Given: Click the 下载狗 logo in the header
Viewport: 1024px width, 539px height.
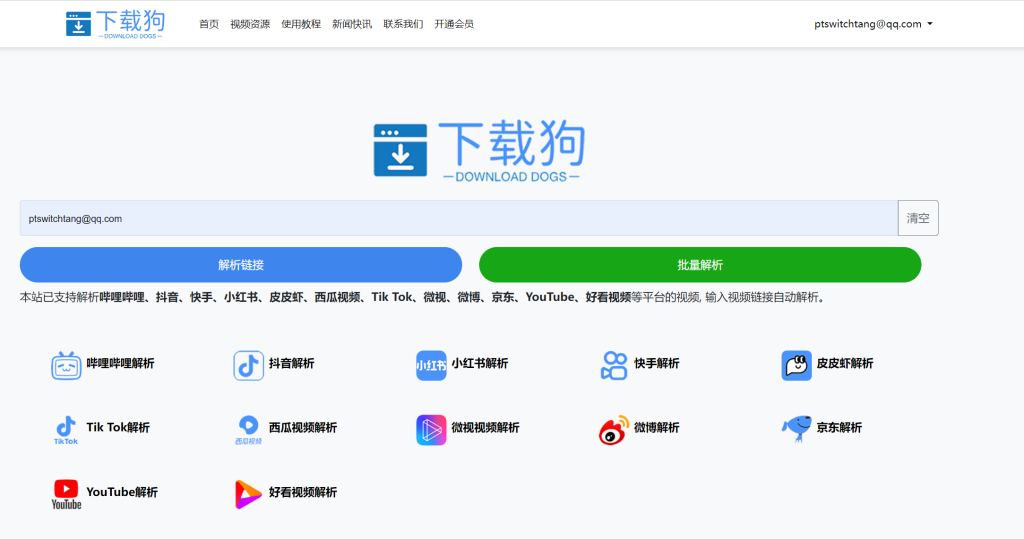Looking at the screenshot, I should click(x=116, y=24).
